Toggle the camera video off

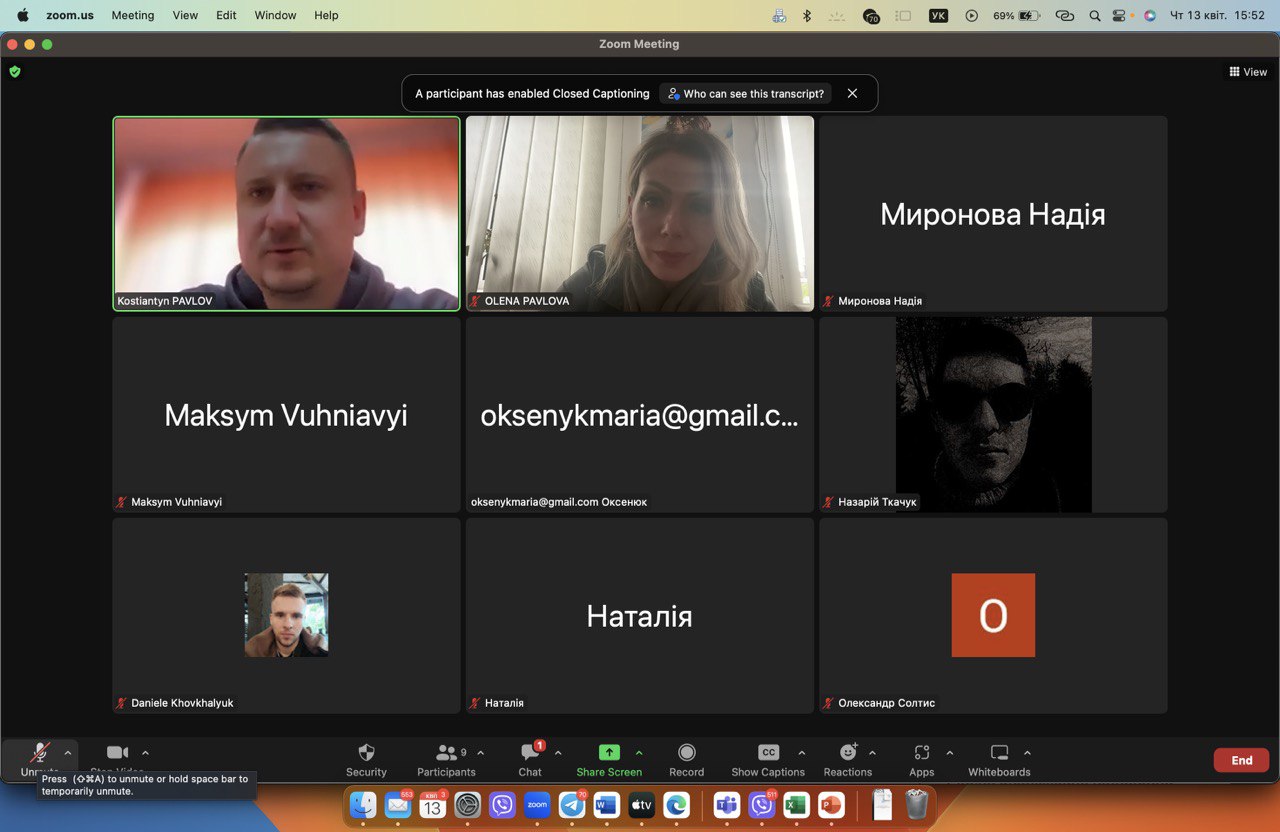[118, 753]
